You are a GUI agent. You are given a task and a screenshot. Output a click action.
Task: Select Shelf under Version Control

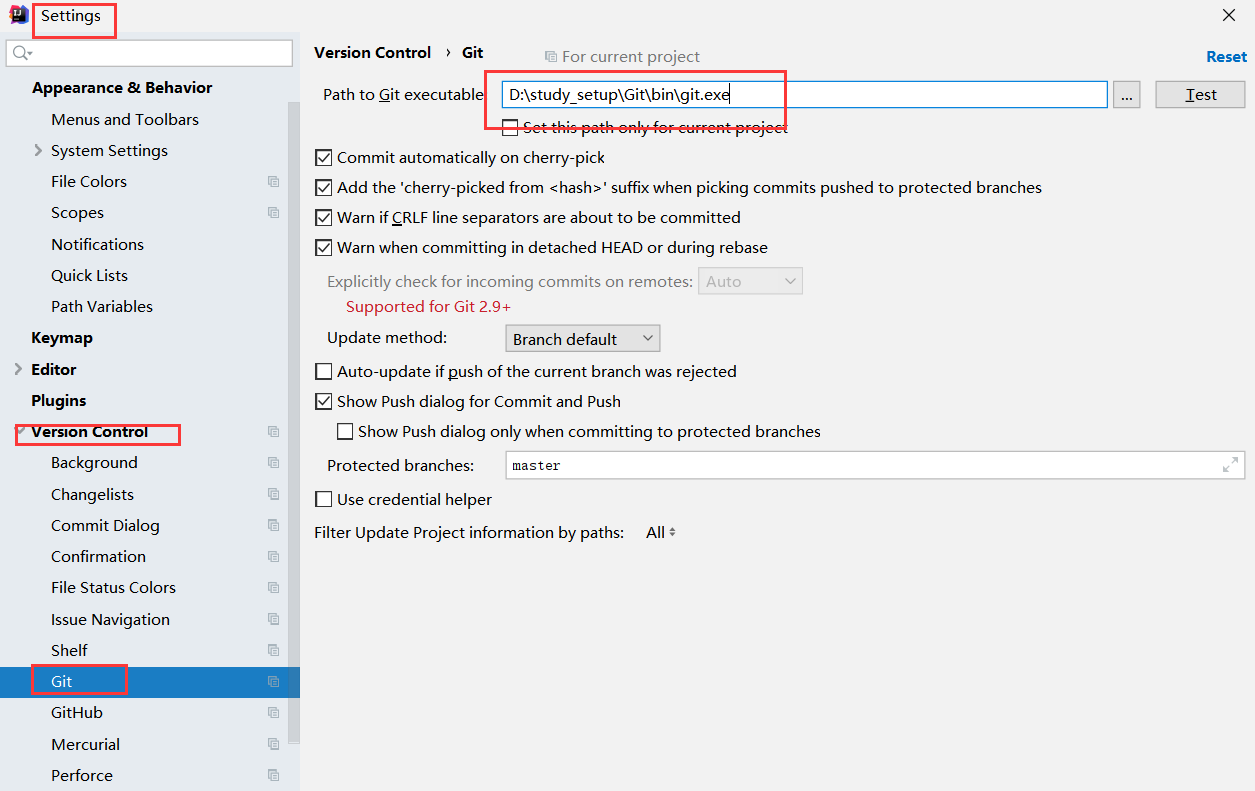[x=69, y=651]
